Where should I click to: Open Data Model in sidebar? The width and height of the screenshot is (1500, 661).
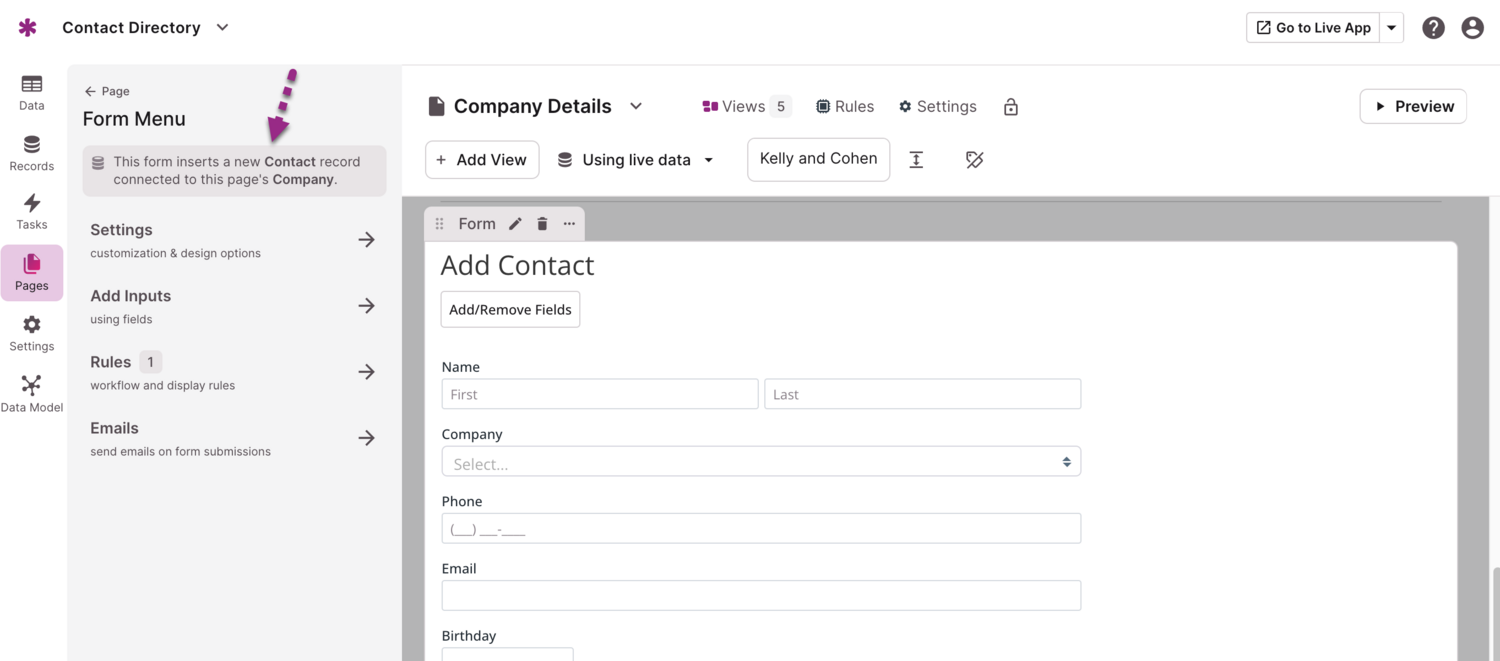pyautogui.click(x=32, y=394)
